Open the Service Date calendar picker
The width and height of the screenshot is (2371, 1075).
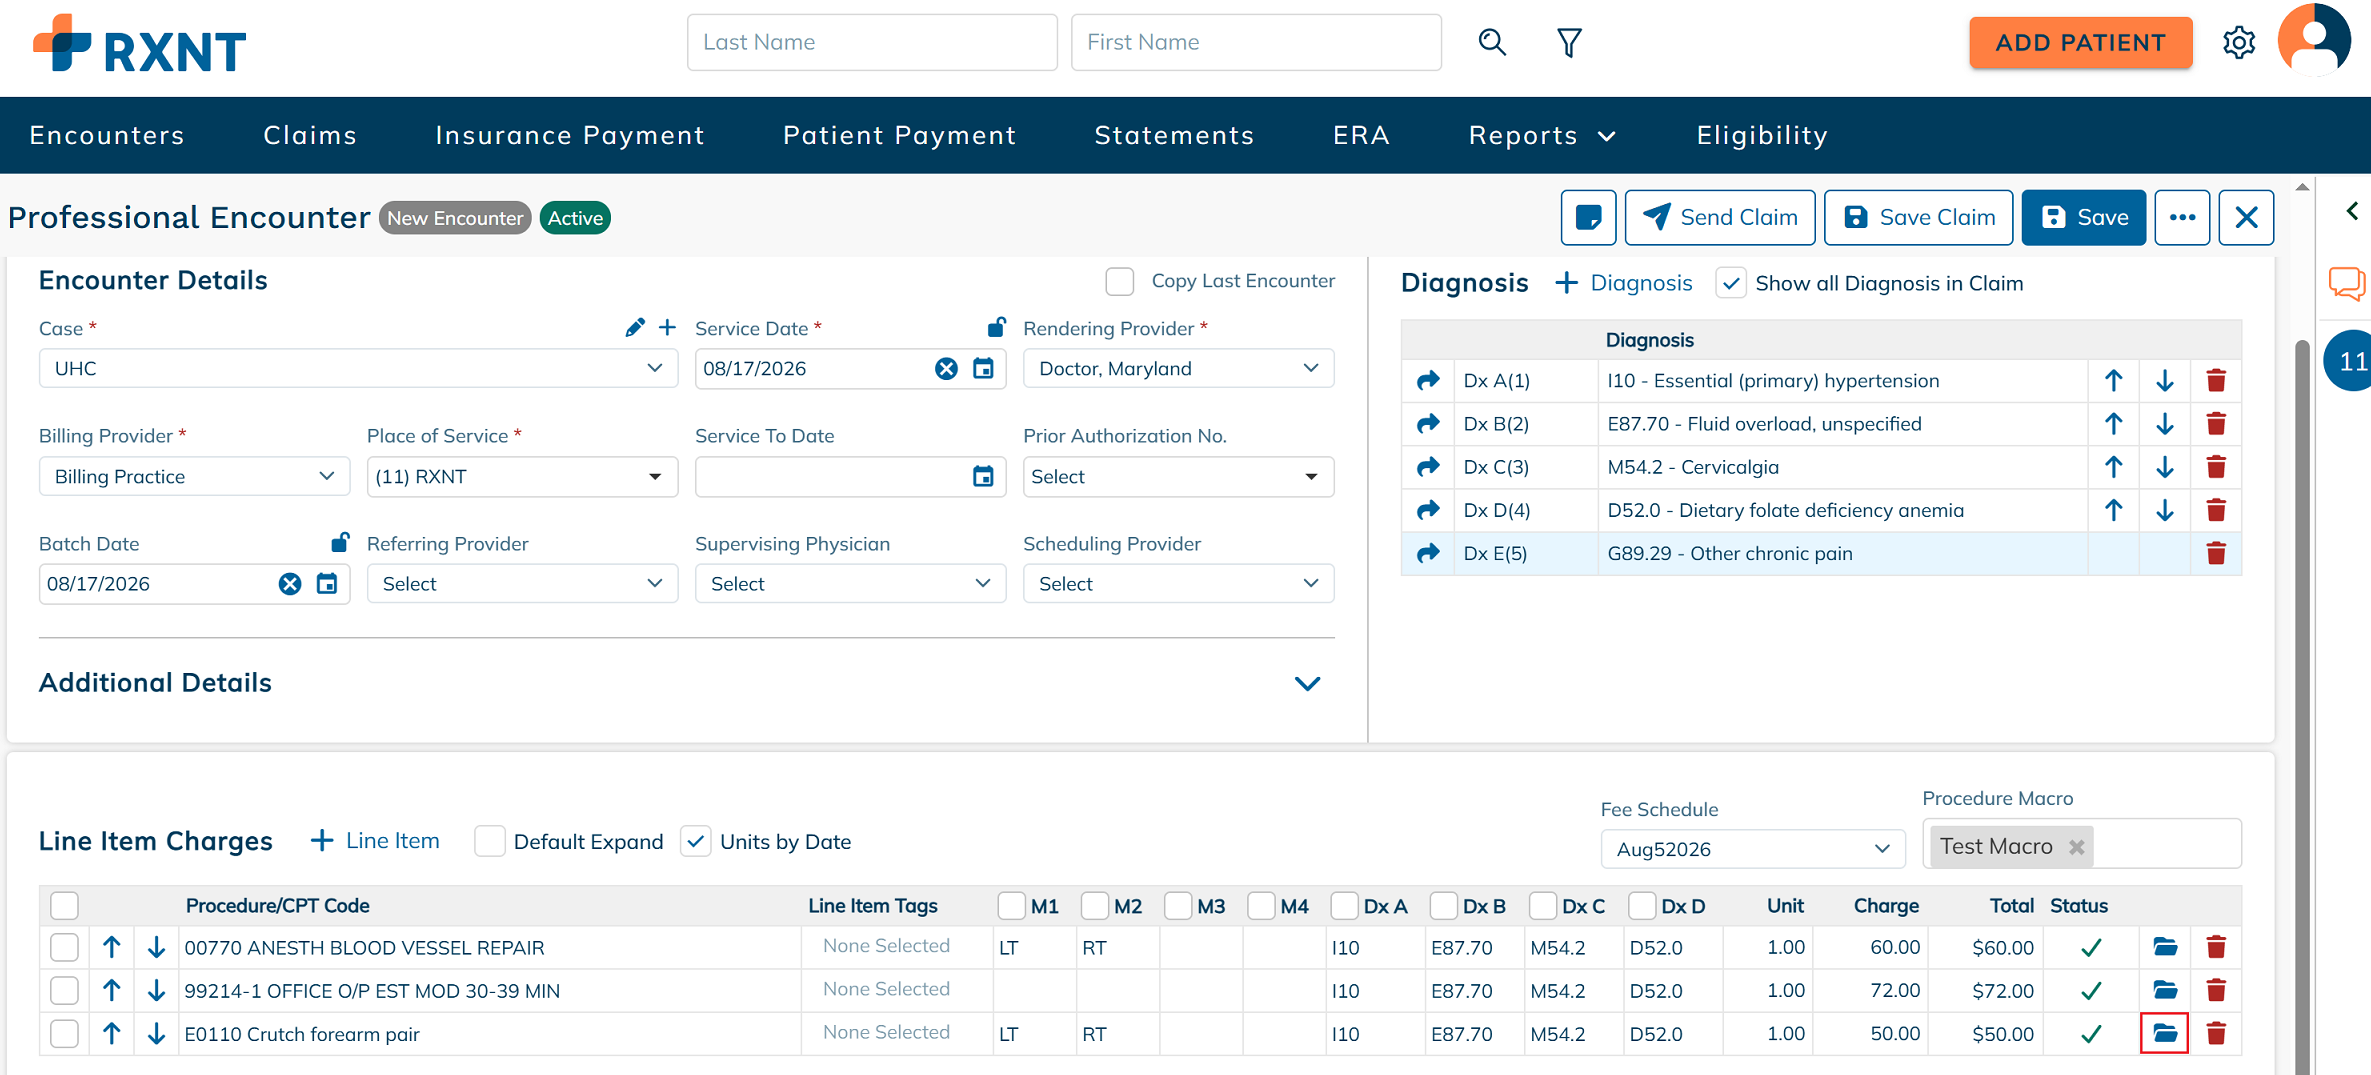[x=983, y=368]
